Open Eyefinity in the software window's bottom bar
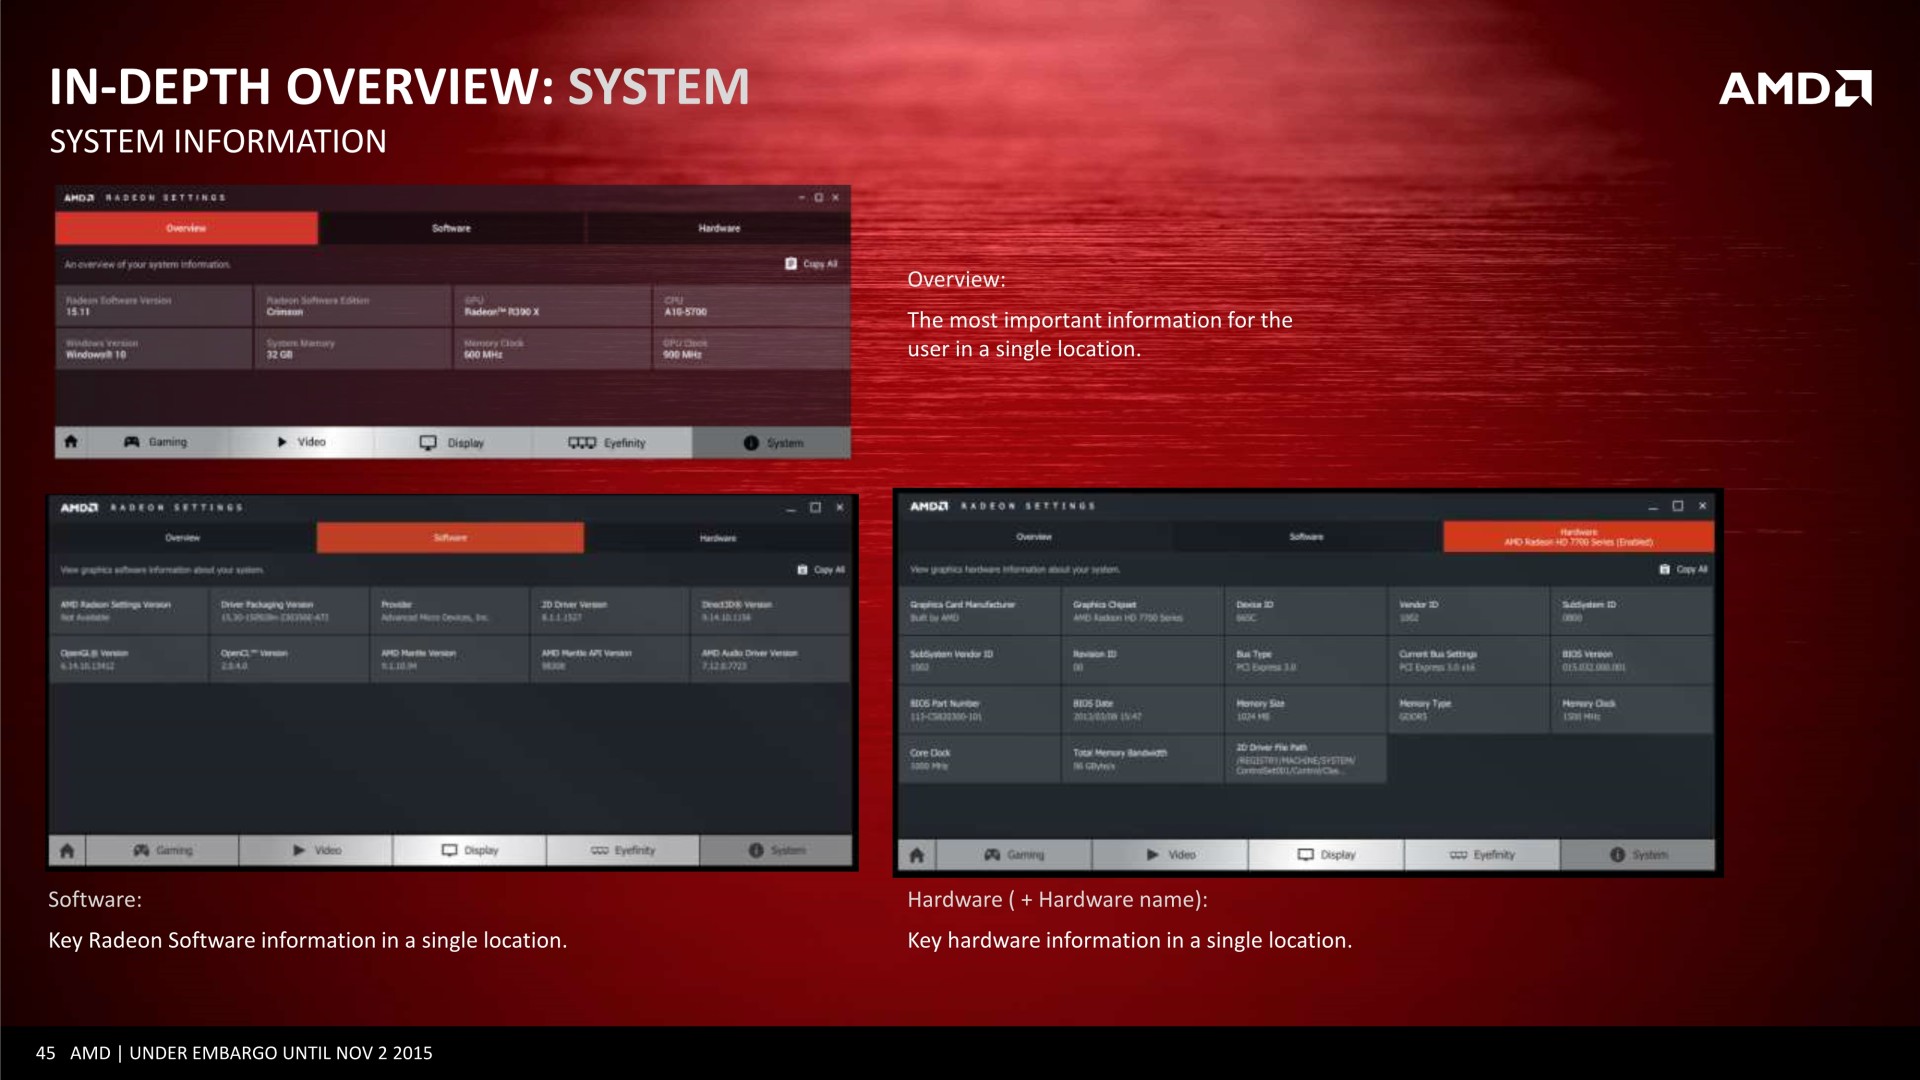Screen dimensions: 1920x1080 tap(622, 850)
